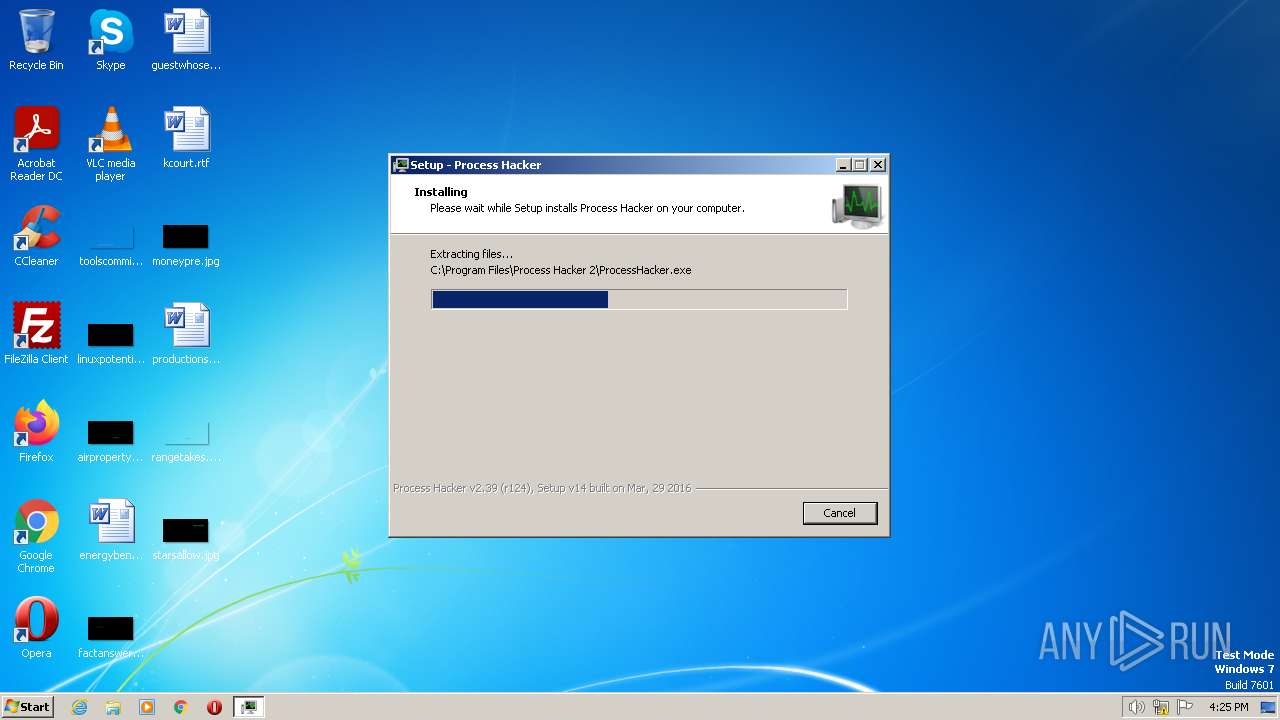Image resolution: width=1280 pixels, height=720 pixels.
Task: Switch to Process Hacker setup taskbar button
Action: coord(248,707)
